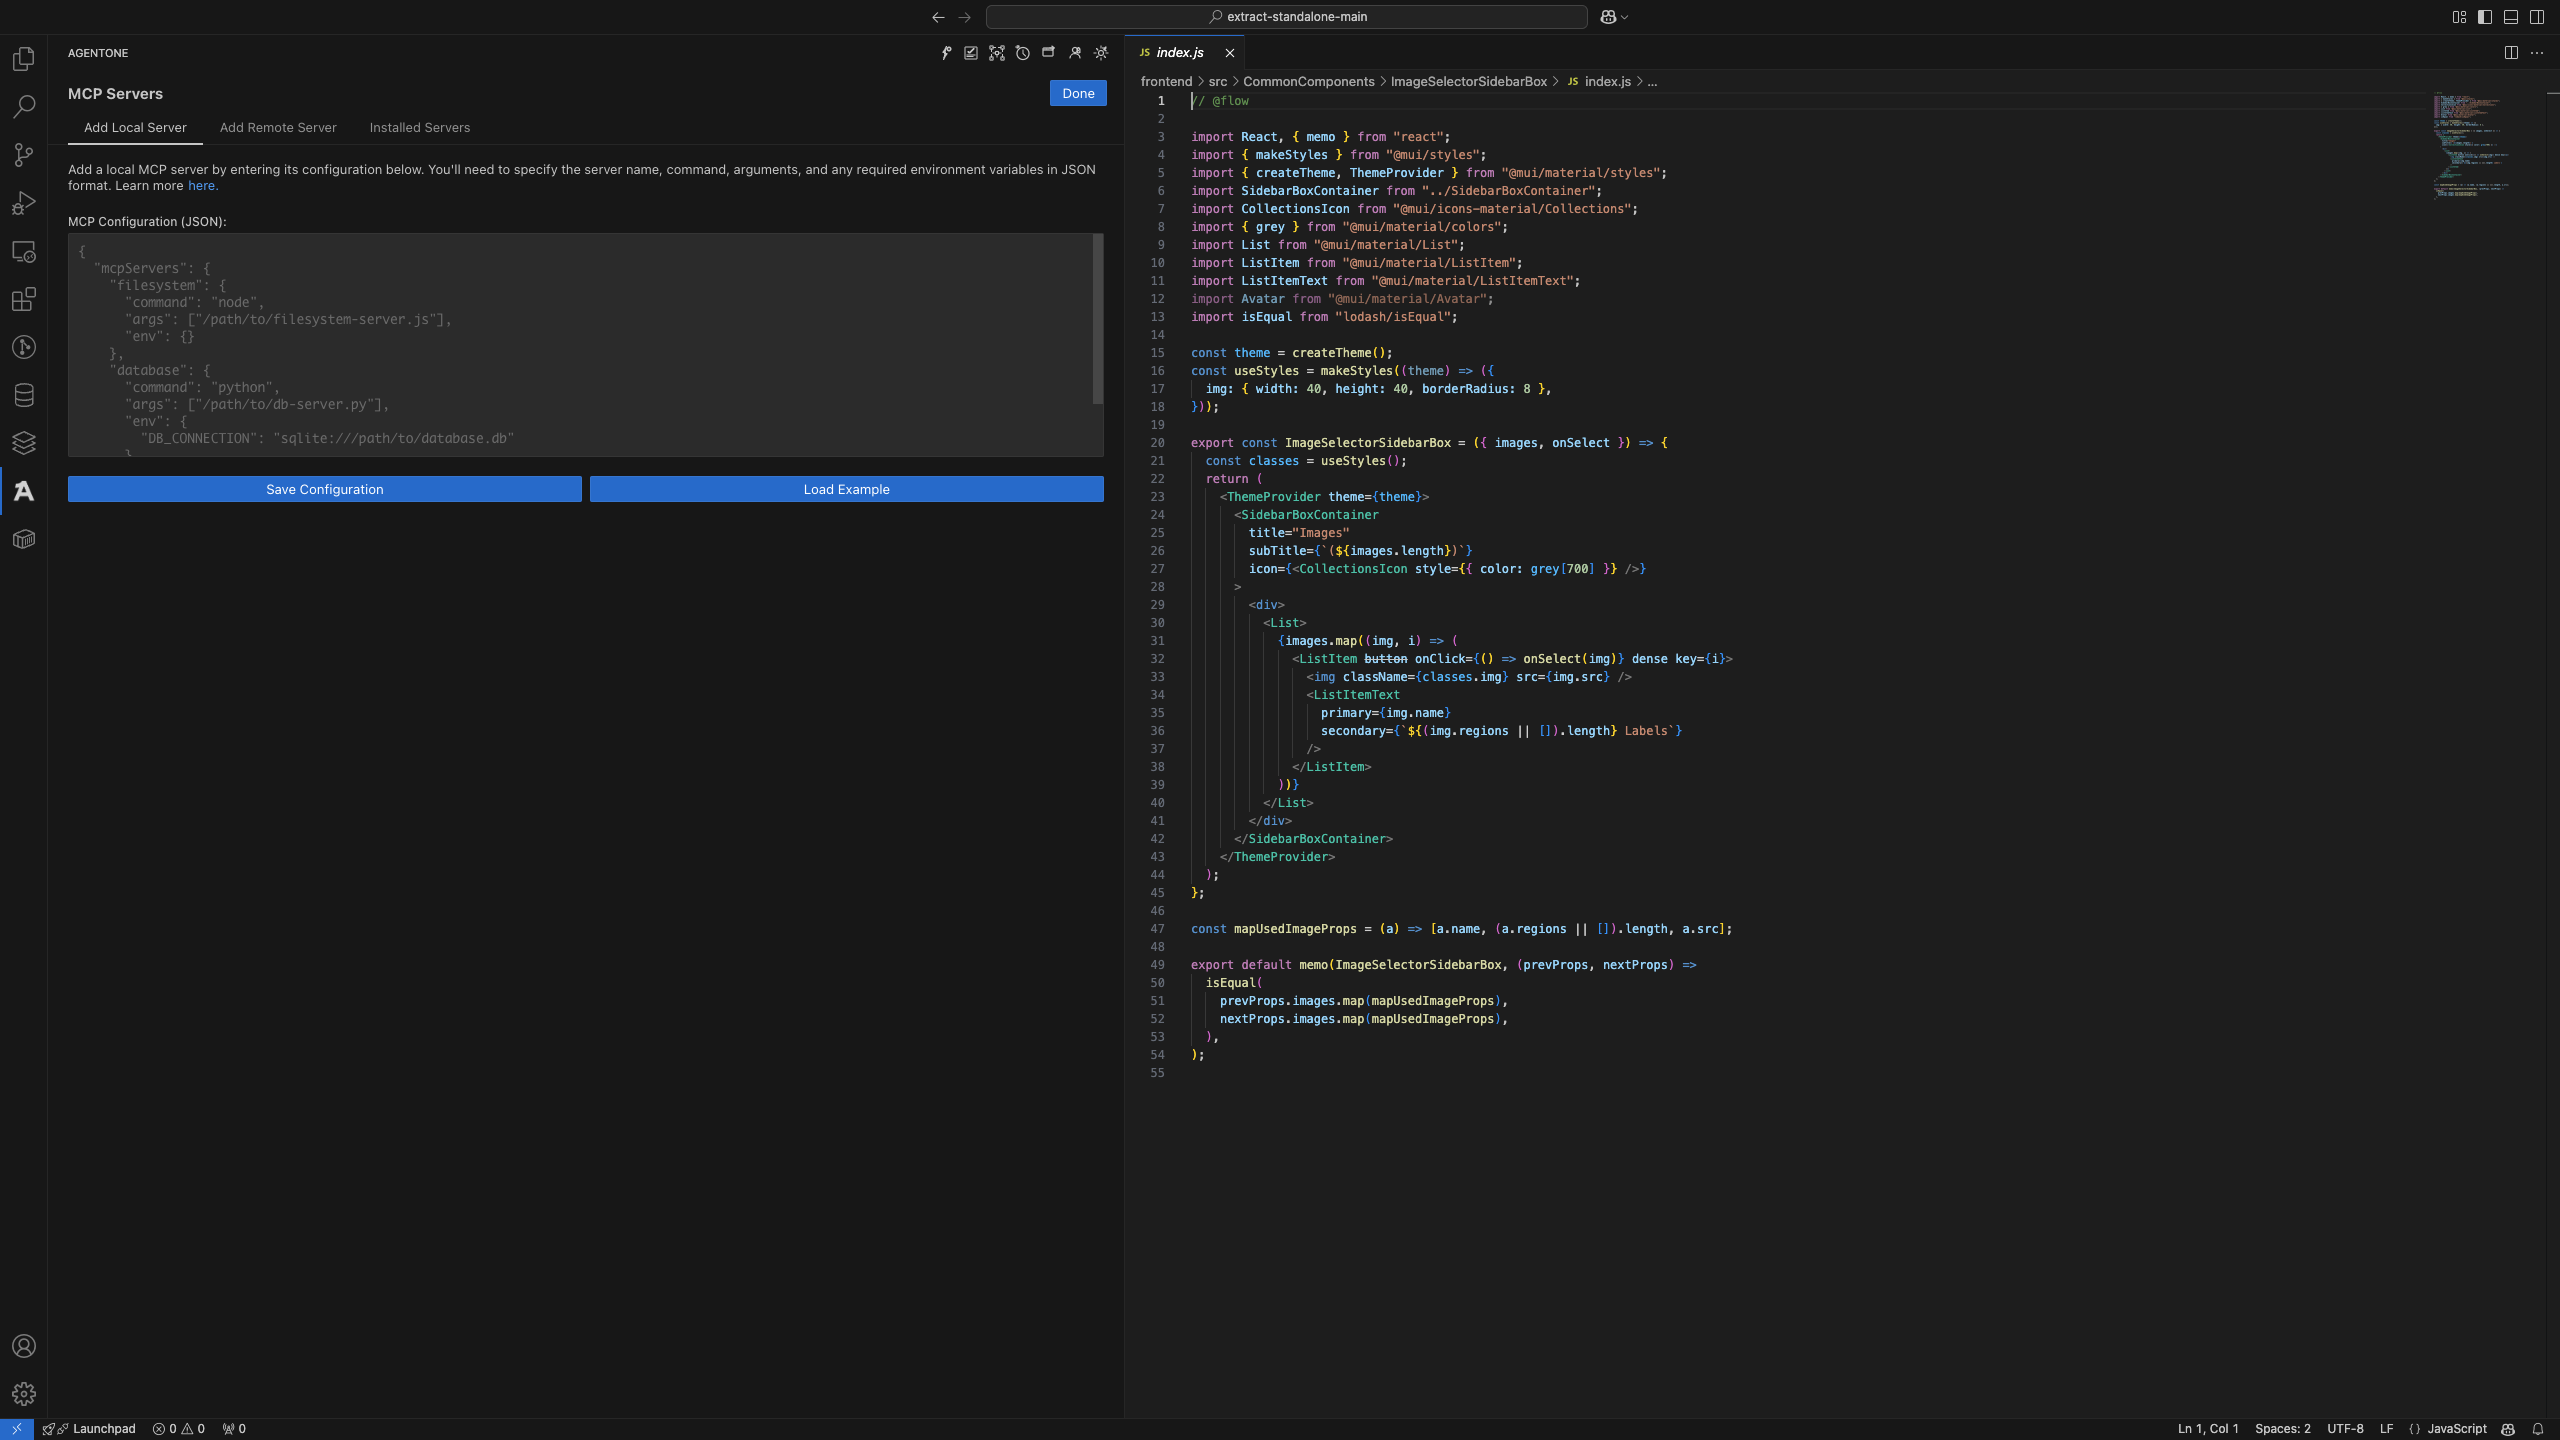Viewport: 2560px width, 1440px height.
Task: Switch to the Installed Servers tab
Action: click(x=419, y=128)
